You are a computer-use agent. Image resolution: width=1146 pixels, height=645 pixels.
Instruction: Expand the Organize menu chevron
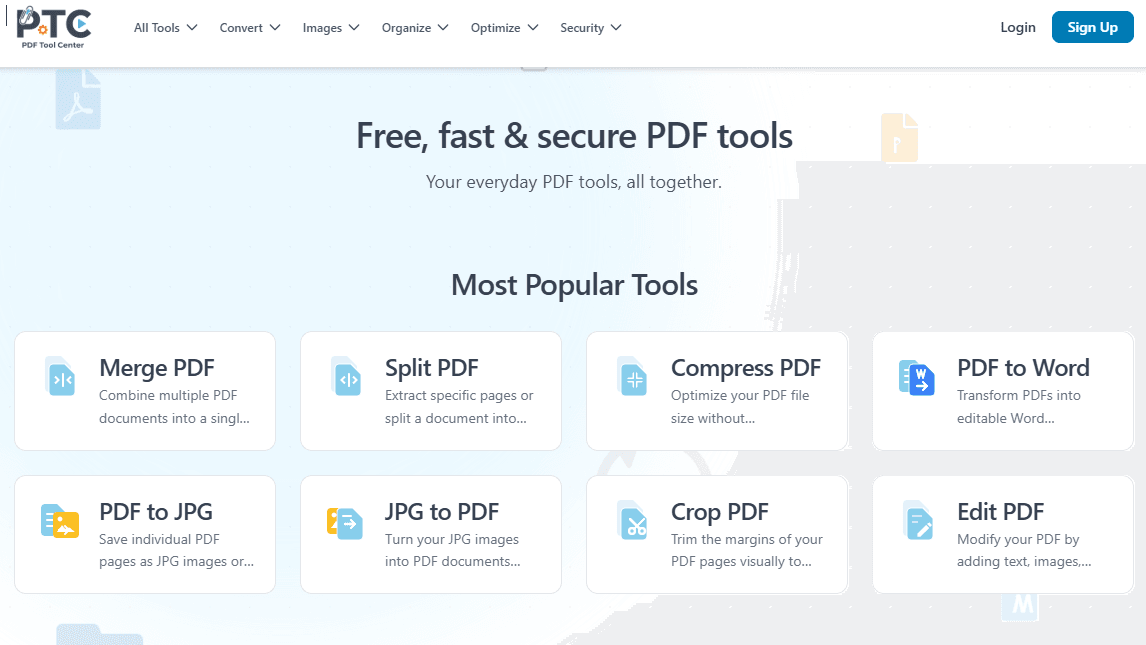click(x=443, y=28)
